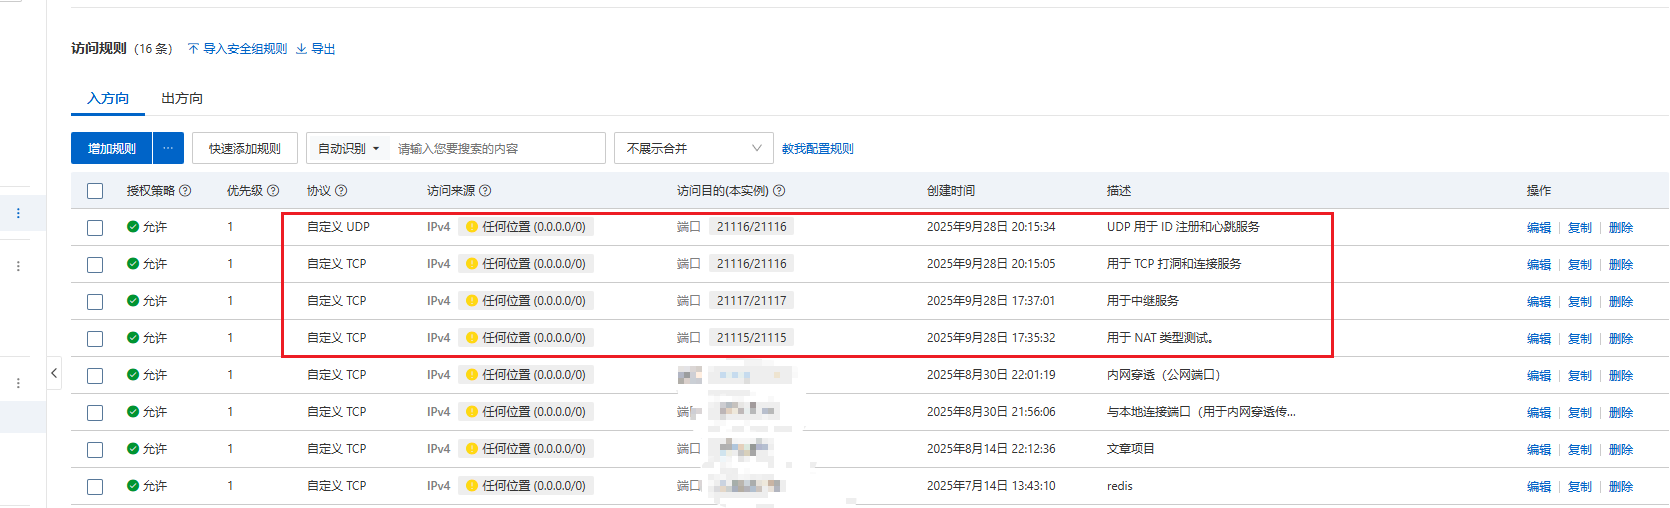Click creation time 2025年7月14日 13:43:10
Viewport: 1670px width, 508px height.
click(991, 486)
